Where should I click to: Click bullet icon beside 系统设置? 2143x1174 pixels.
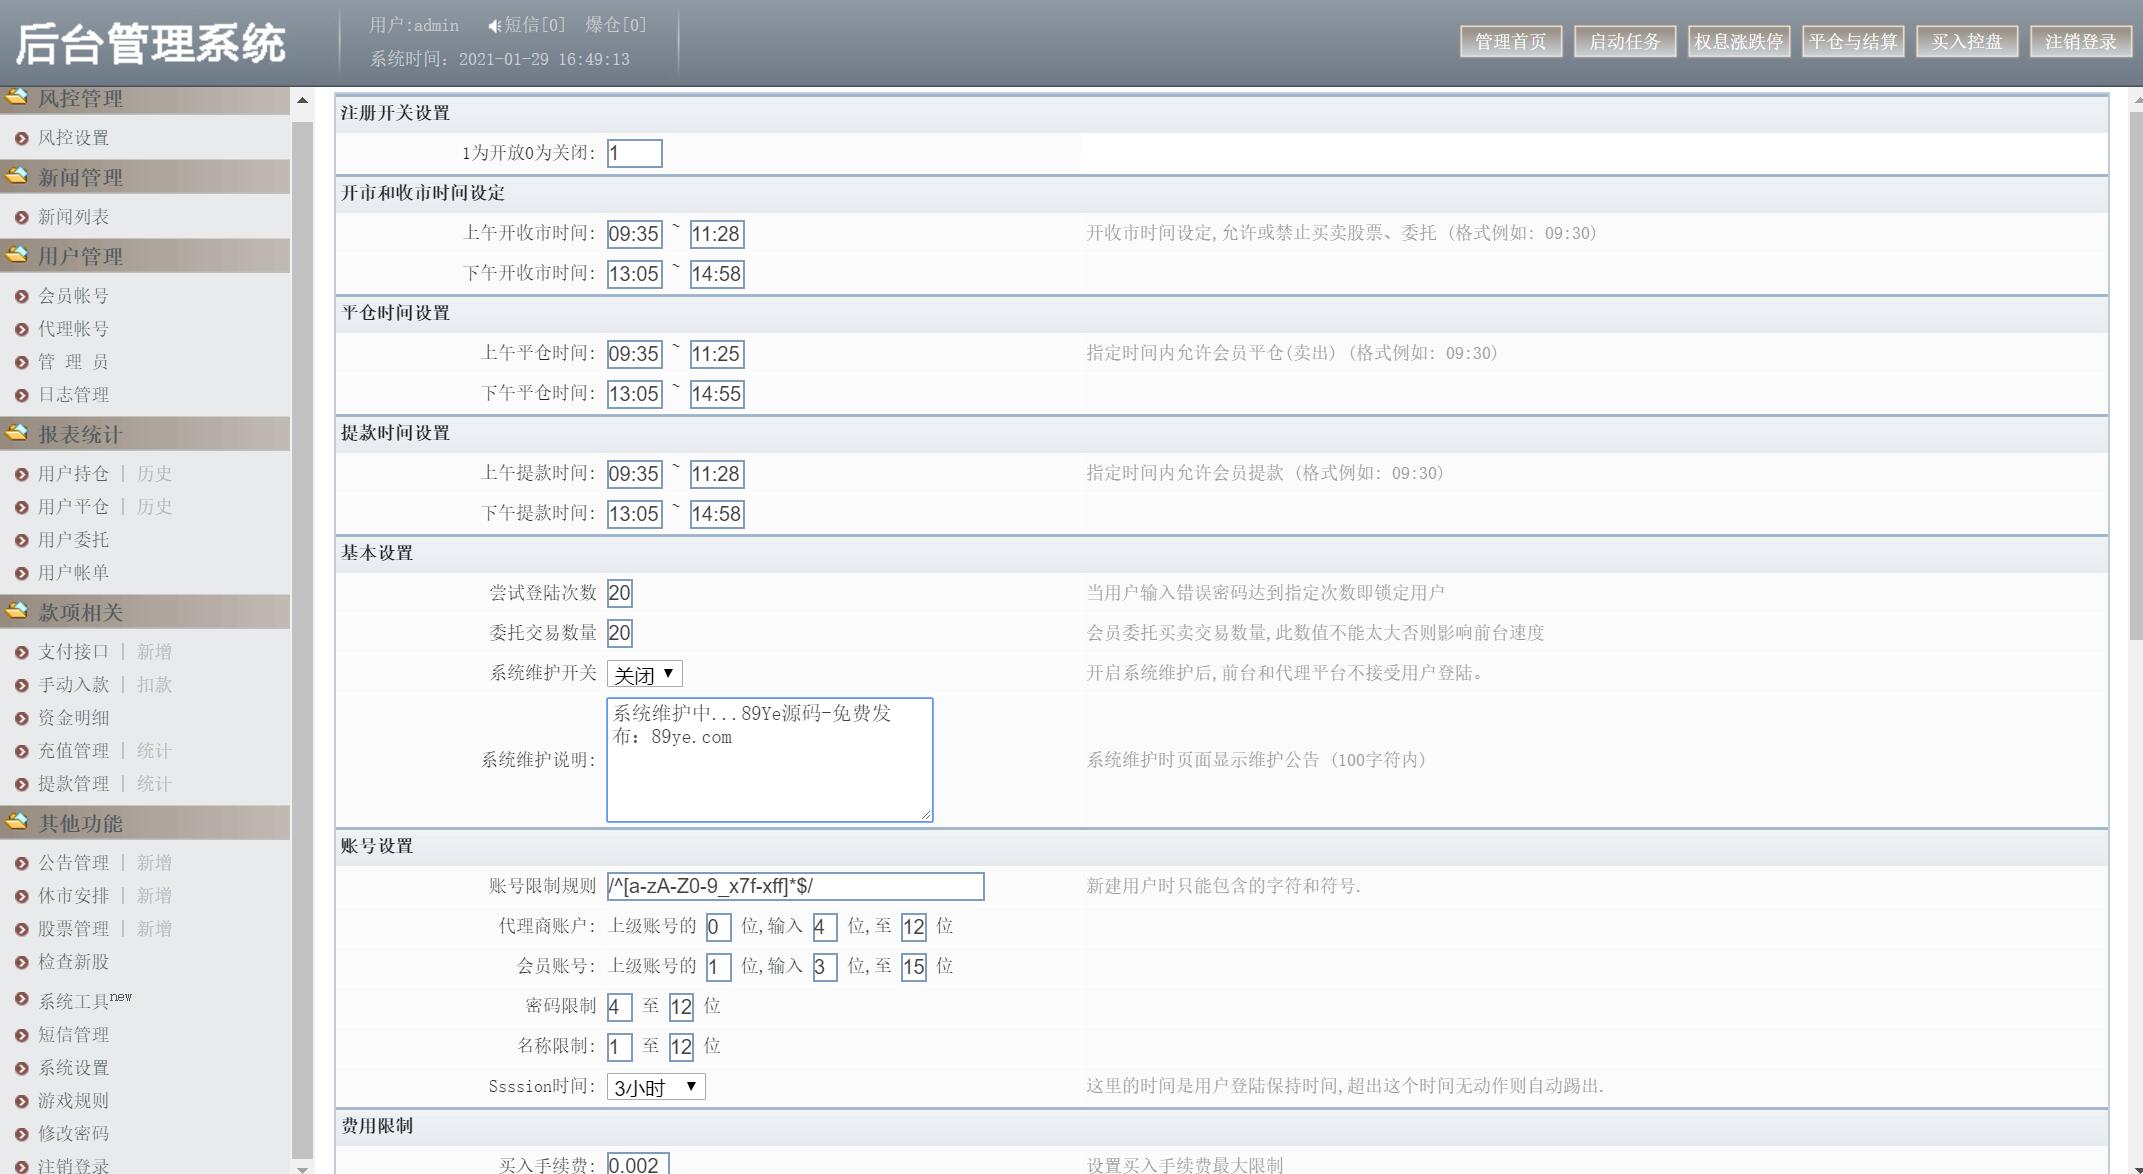coord(22,1068)
